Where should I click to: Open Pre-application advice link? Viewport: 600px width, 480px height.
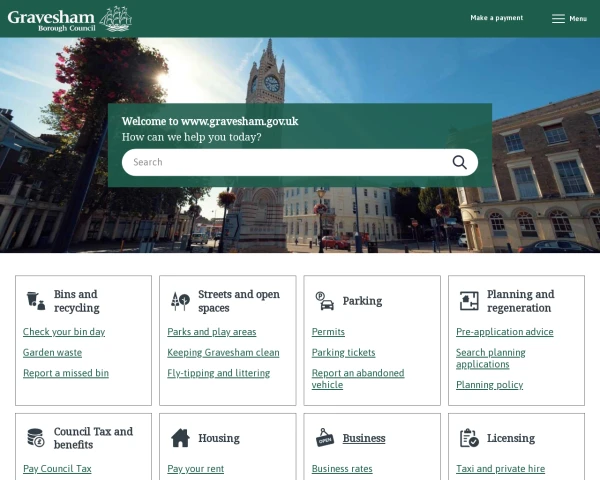click(x=505, y=332)
